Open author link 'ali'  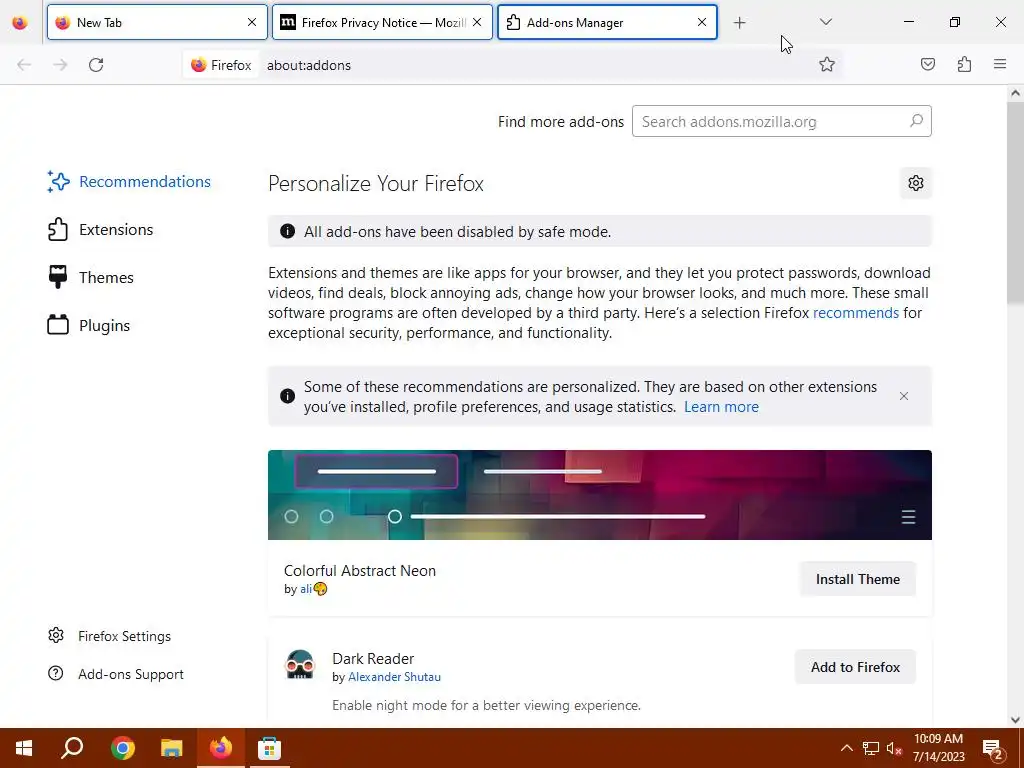click(306, 589)
